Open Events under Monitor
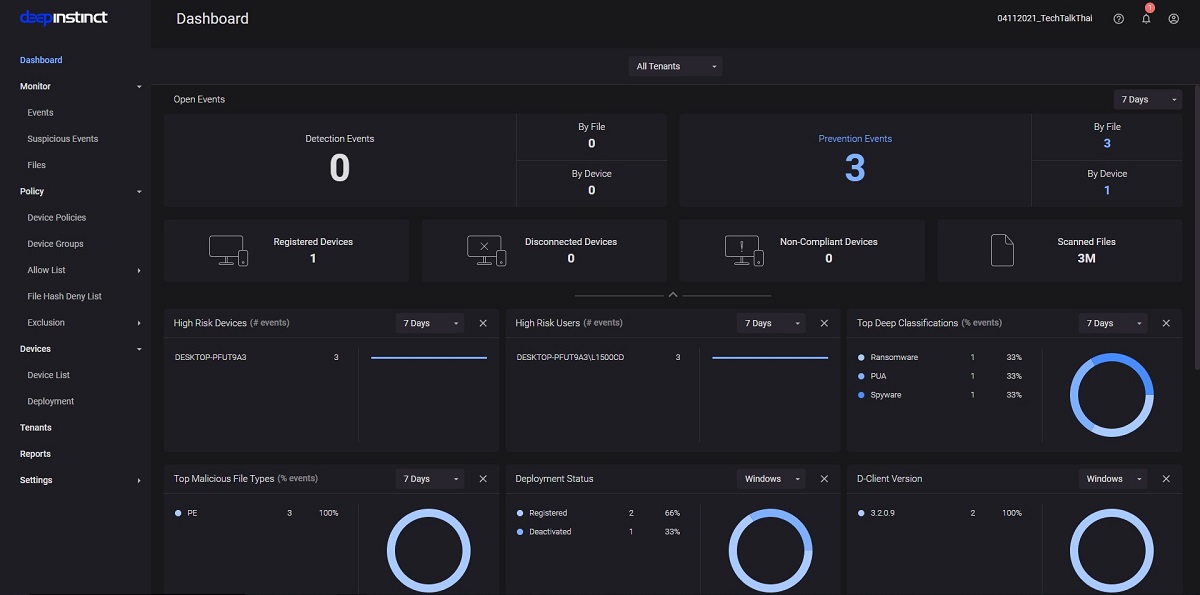 tap(41, 113)
